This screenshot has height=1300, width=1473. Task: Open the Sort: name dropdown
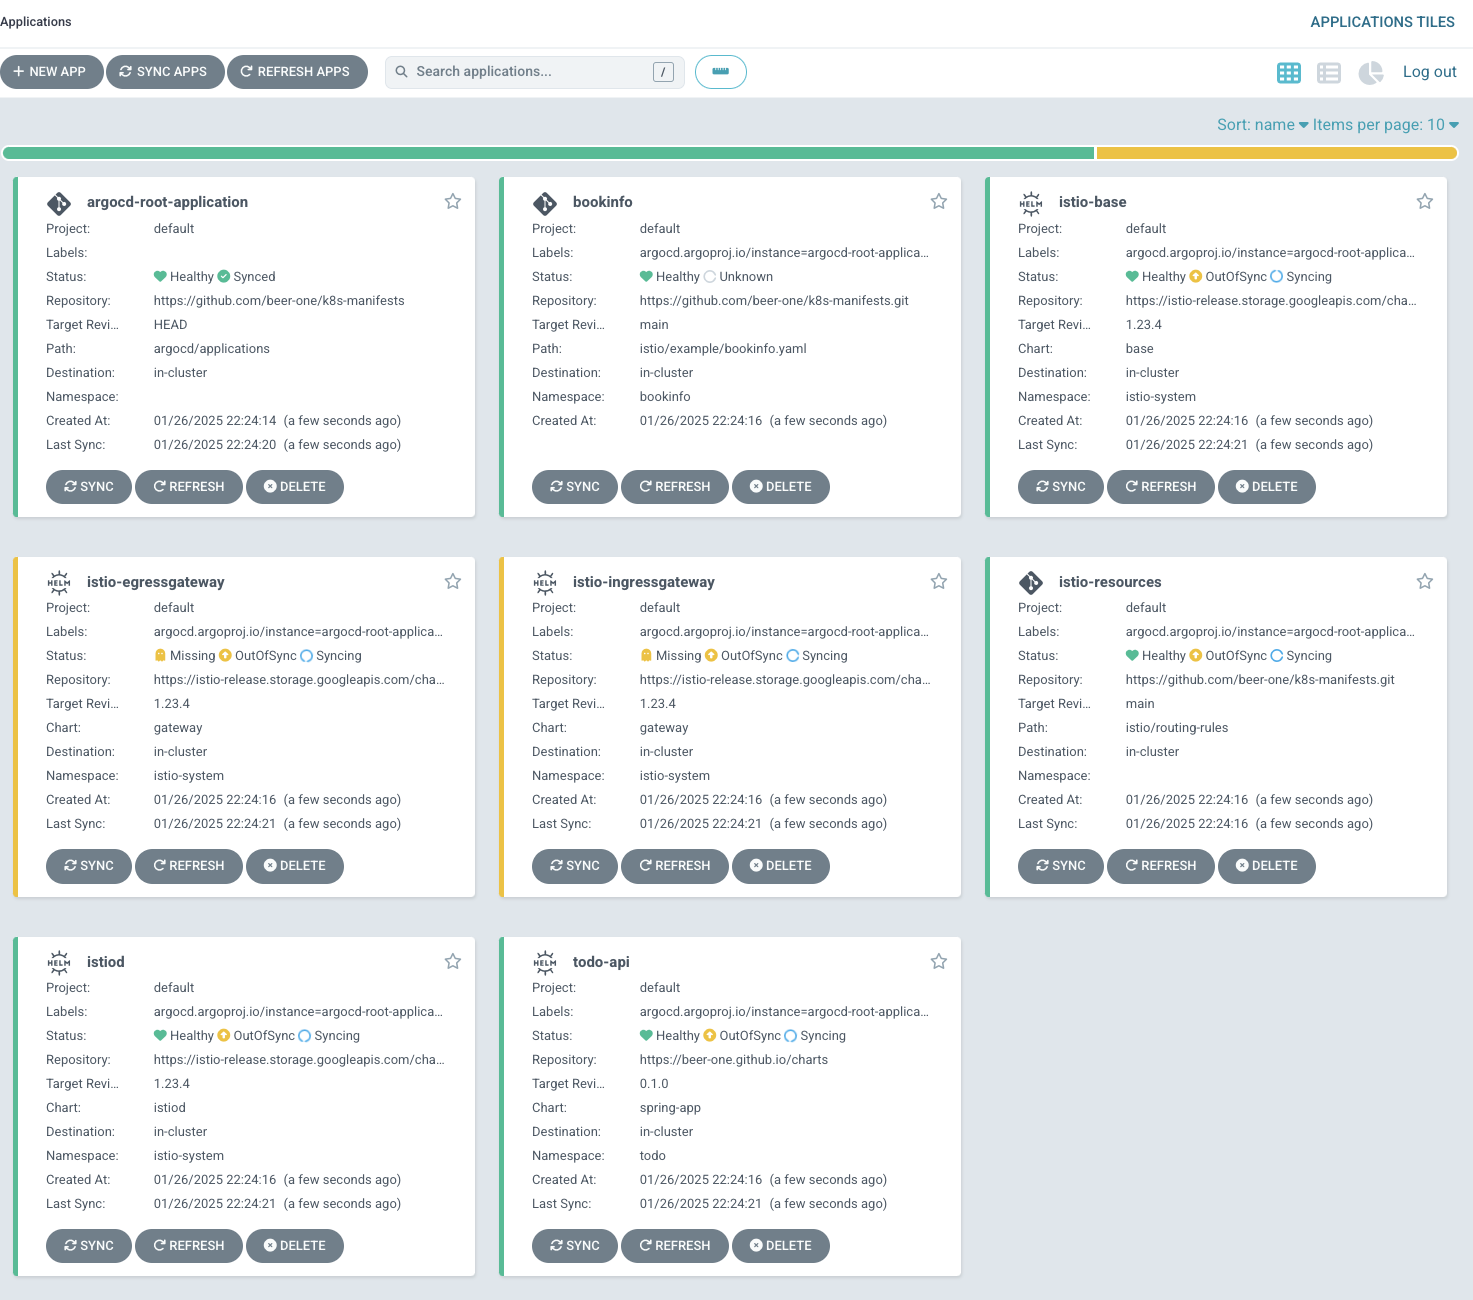click(1262, 125)
